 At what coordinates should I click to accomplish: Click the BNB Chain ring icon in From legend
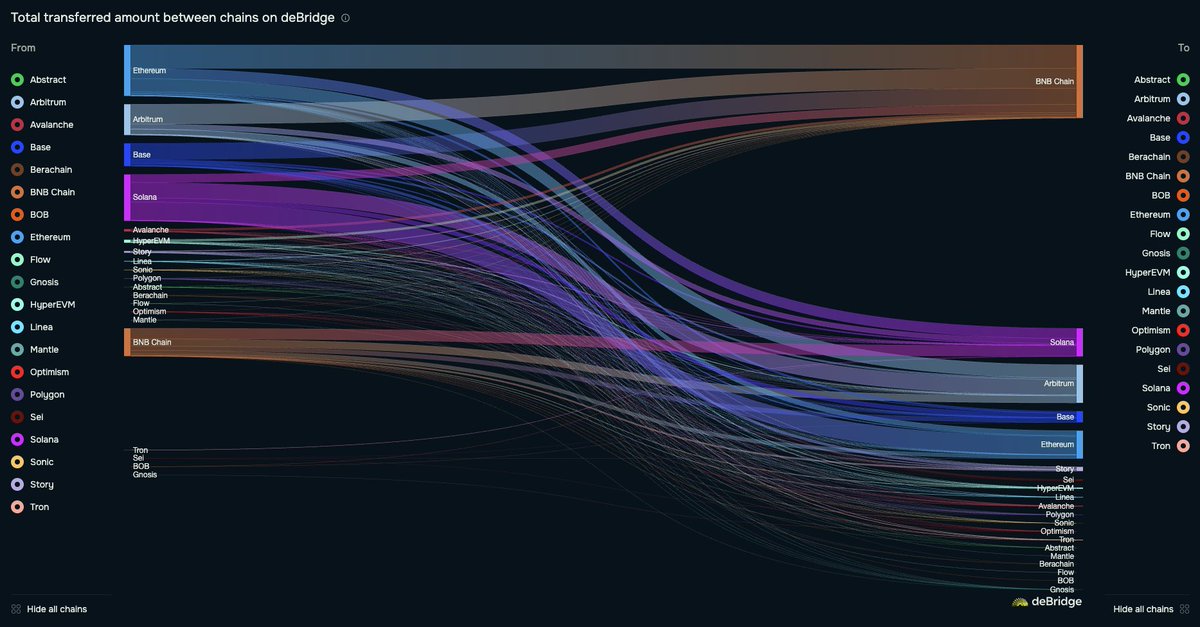click(x=17, y=192)
